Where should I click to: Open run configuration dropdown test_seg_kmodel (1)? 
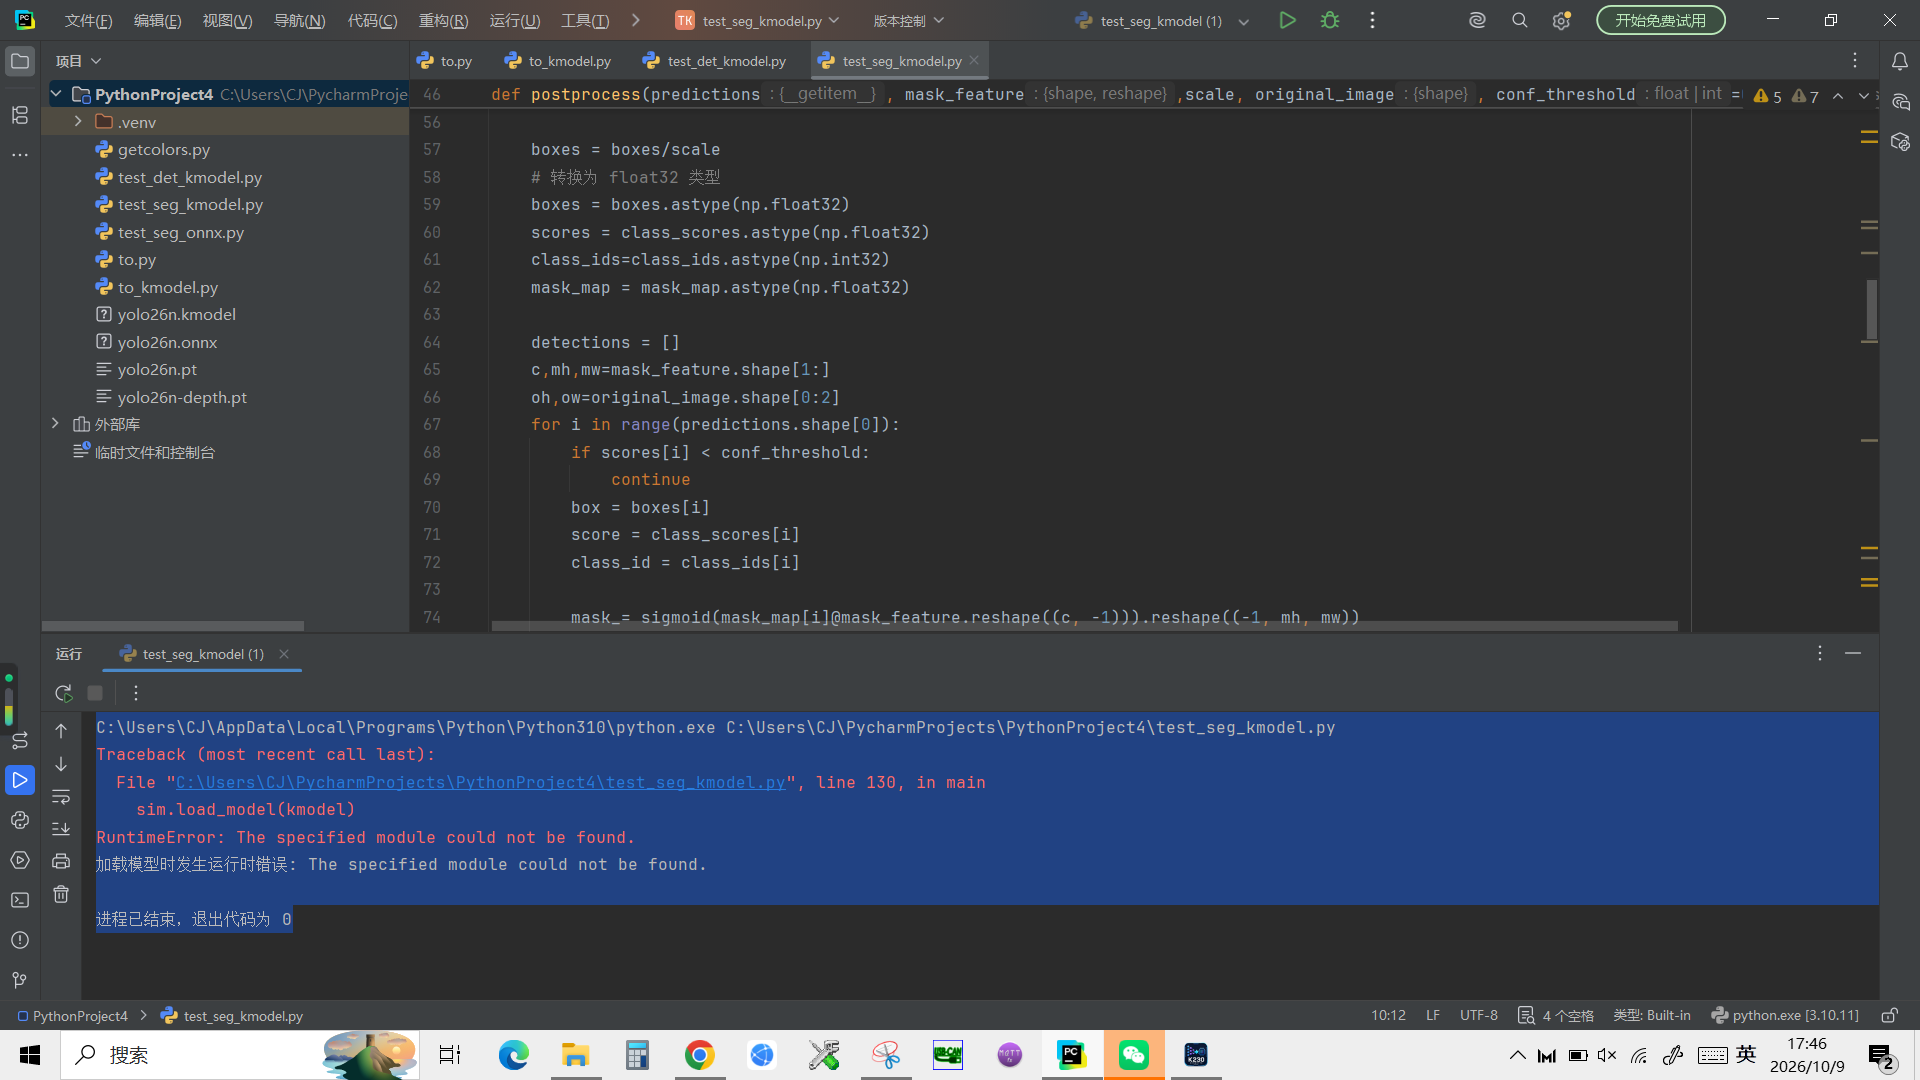pos(1161,21)
